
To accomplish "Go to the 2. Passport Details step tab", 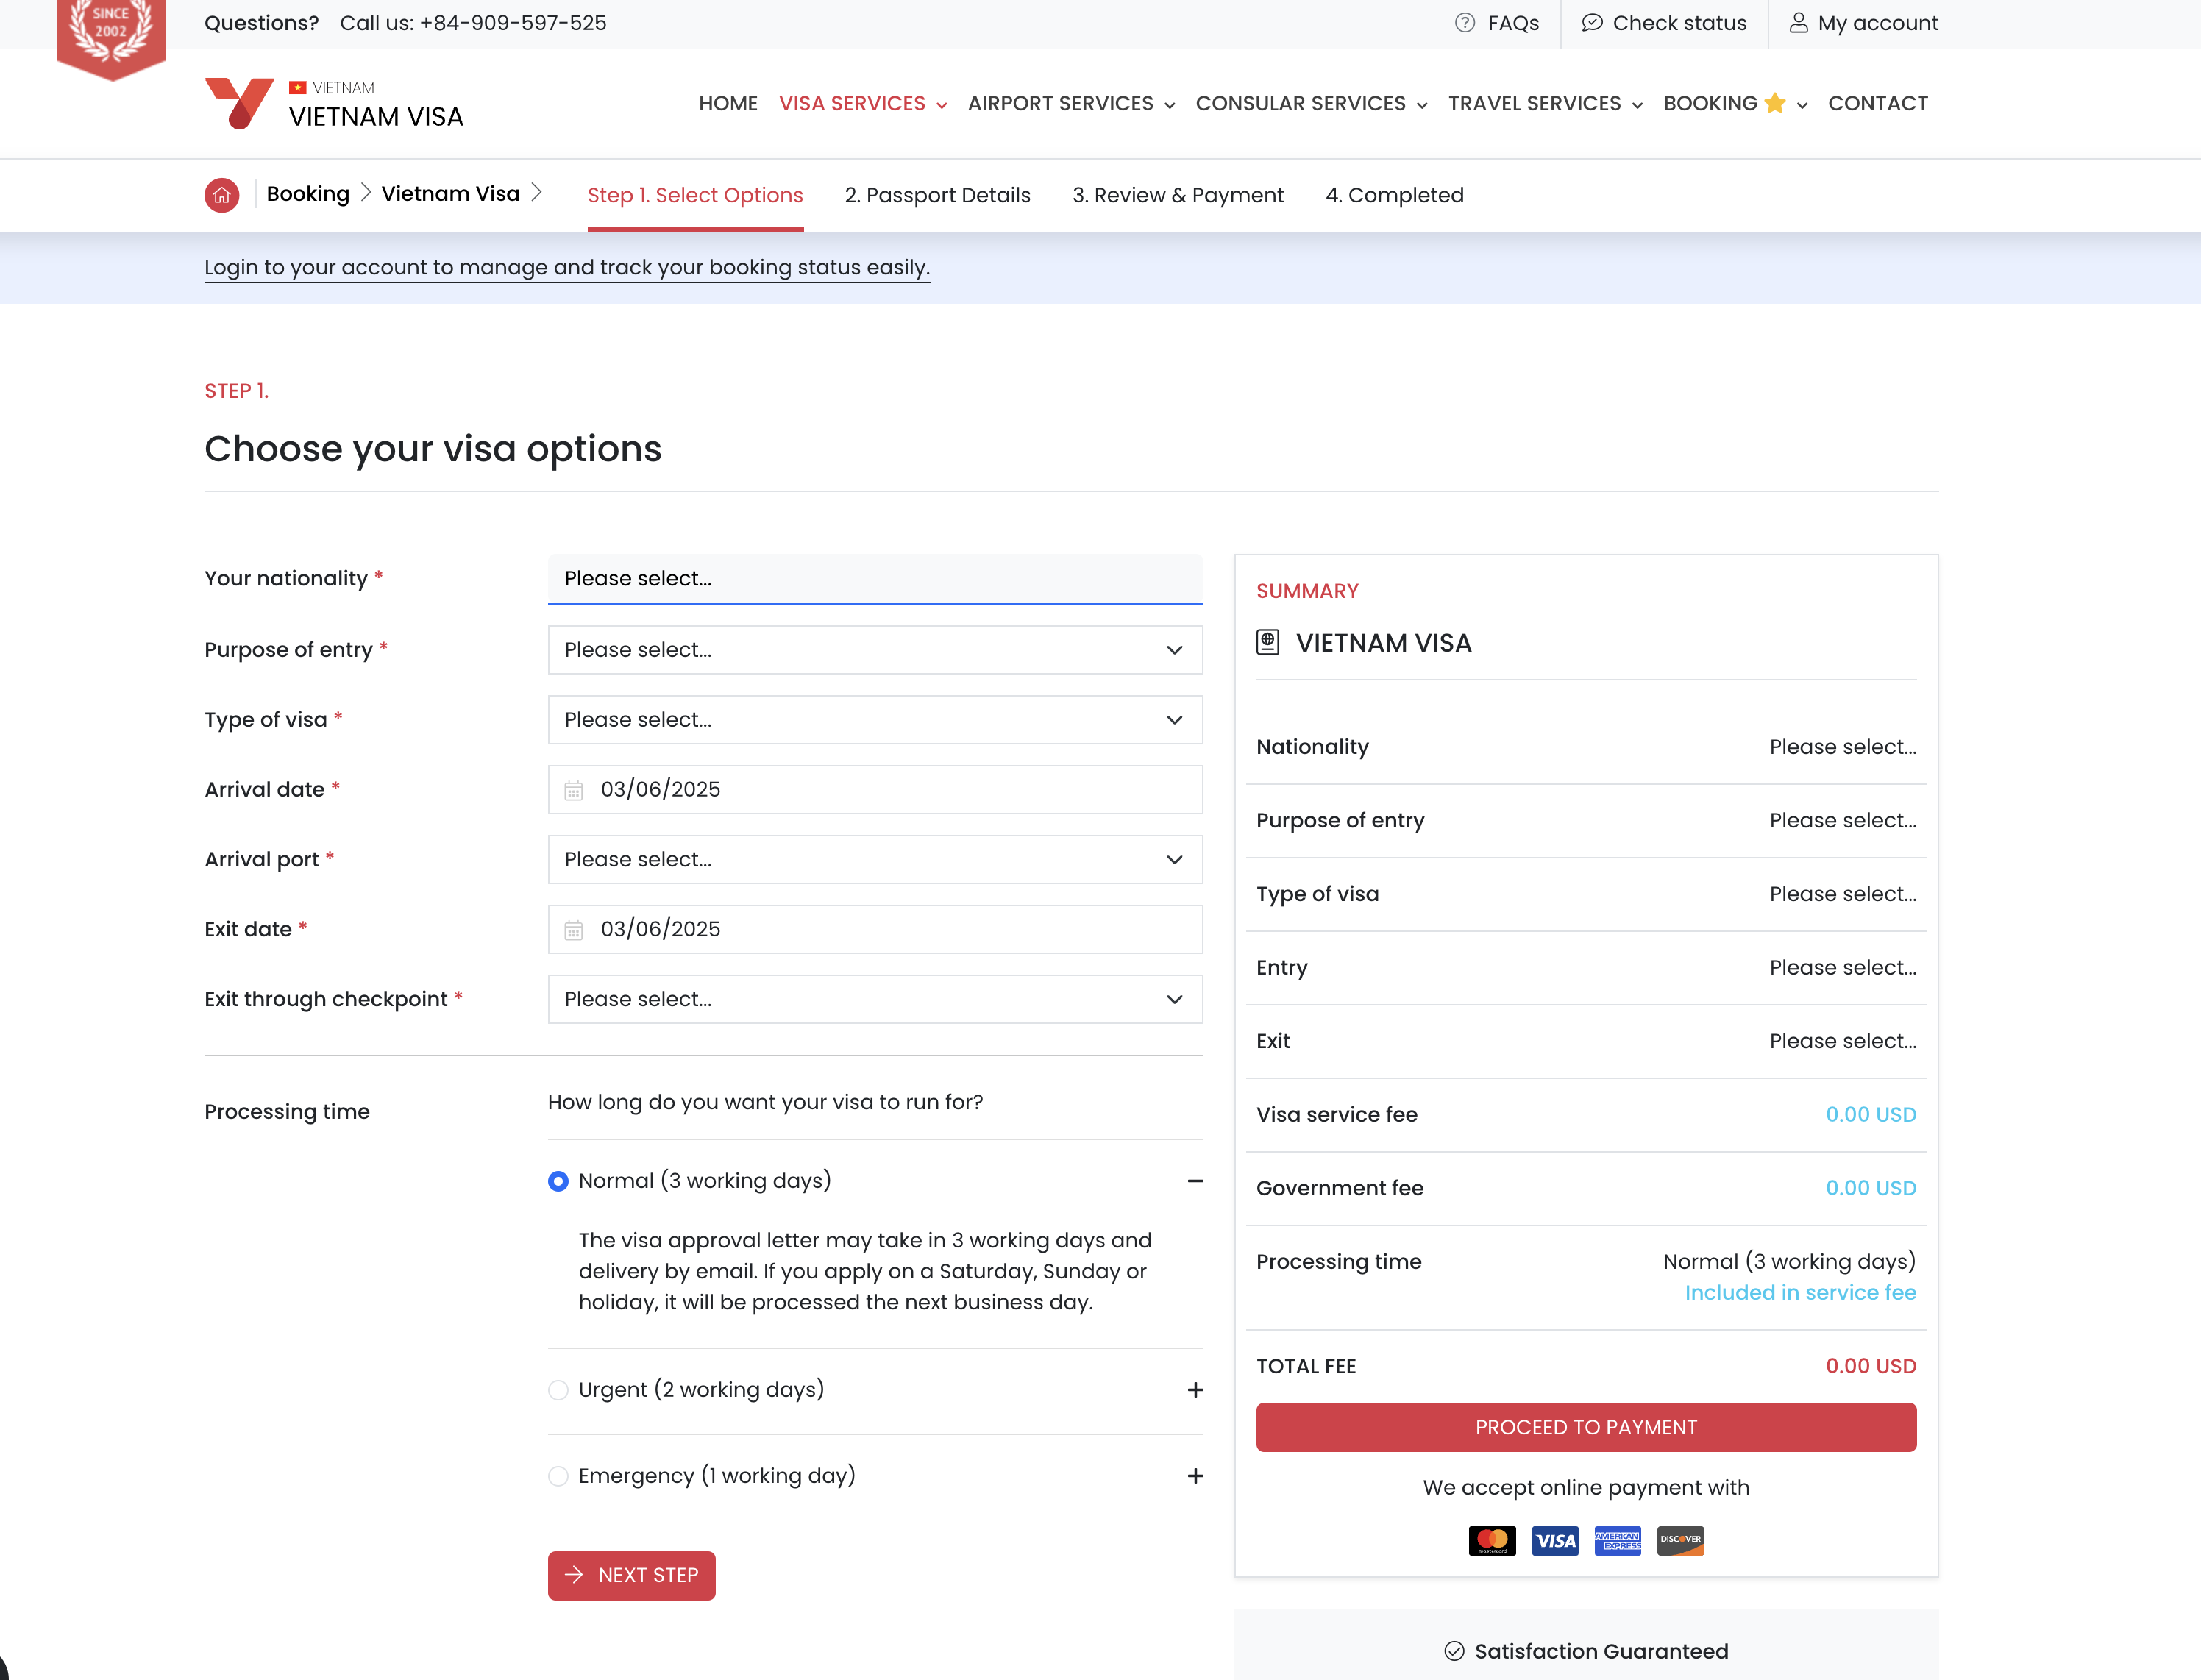I will (937, 195).
